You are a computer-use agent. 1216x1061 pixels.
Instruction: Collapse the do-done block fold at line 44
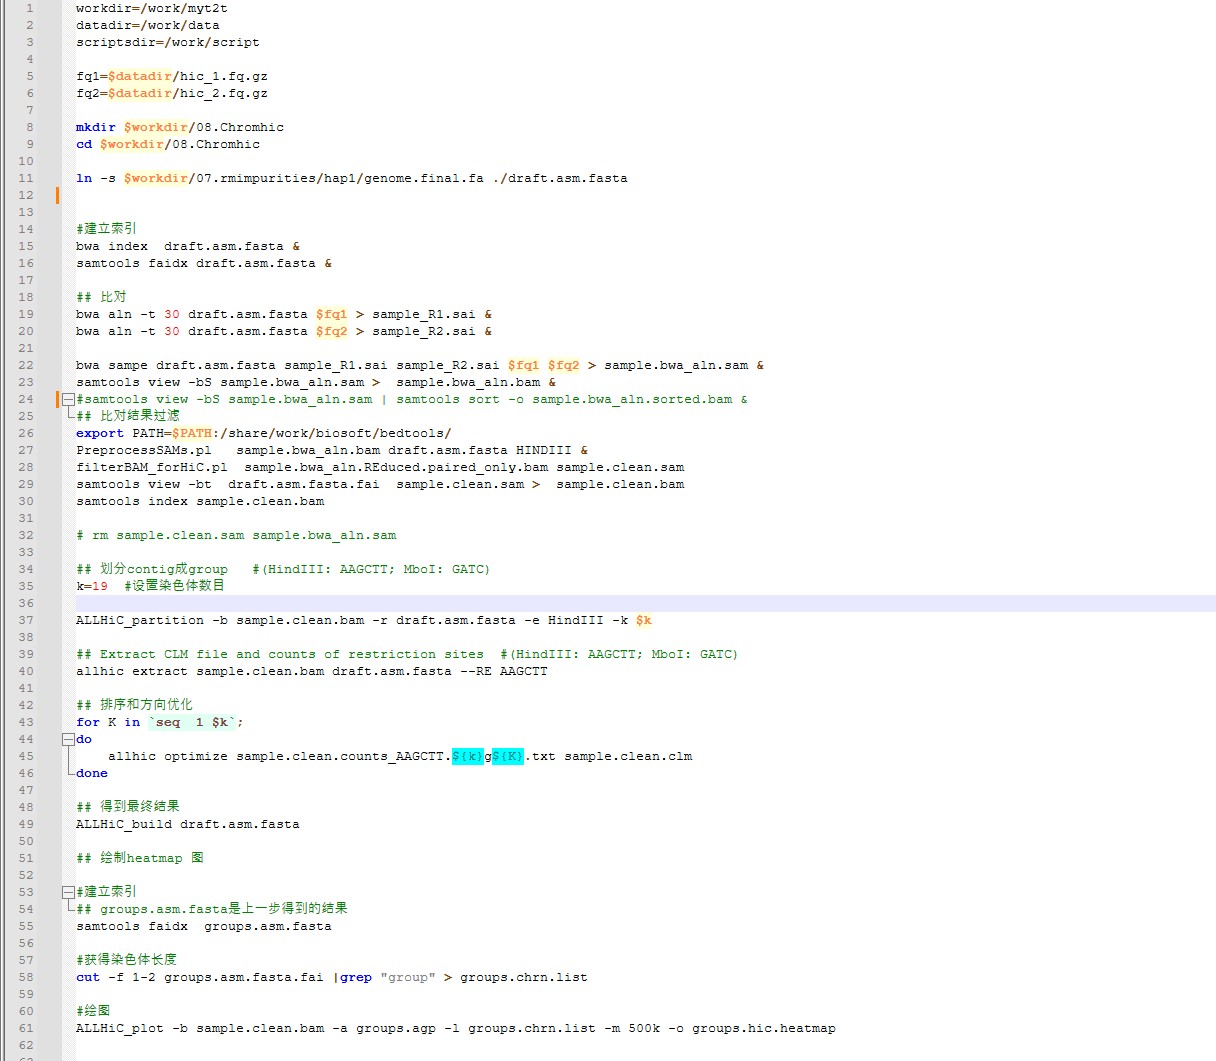click(67, 739)
